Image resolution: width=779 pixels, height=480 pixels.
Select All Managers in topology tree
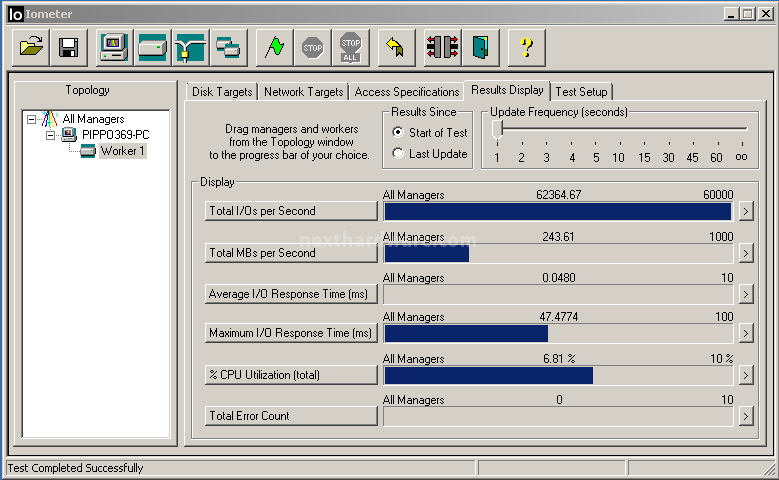93,119
